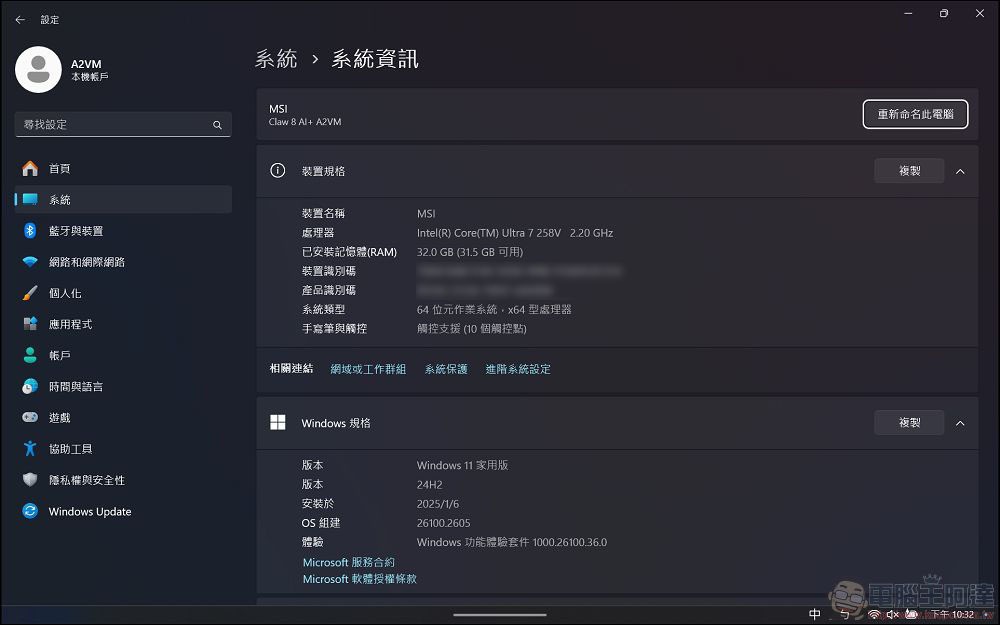Viewport: 1000px width, 625px height.
Task: Click the install date 2025/1/6
Action: point(438,504)
